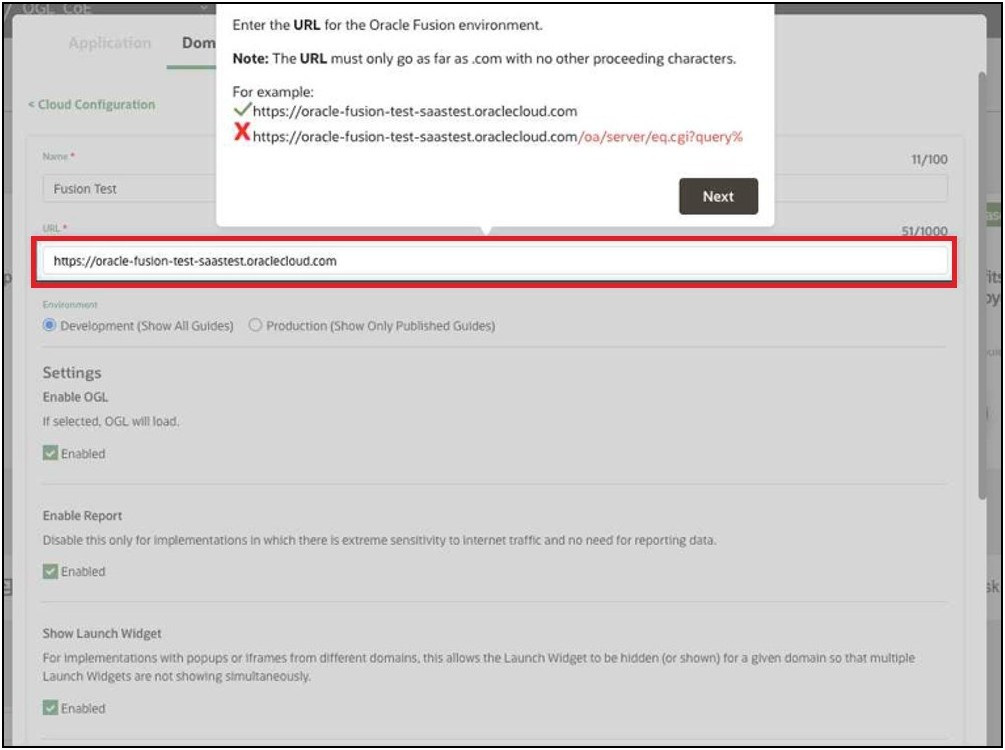Toggle the Show Launch Widget Enabled checkbox

point(50,708)
